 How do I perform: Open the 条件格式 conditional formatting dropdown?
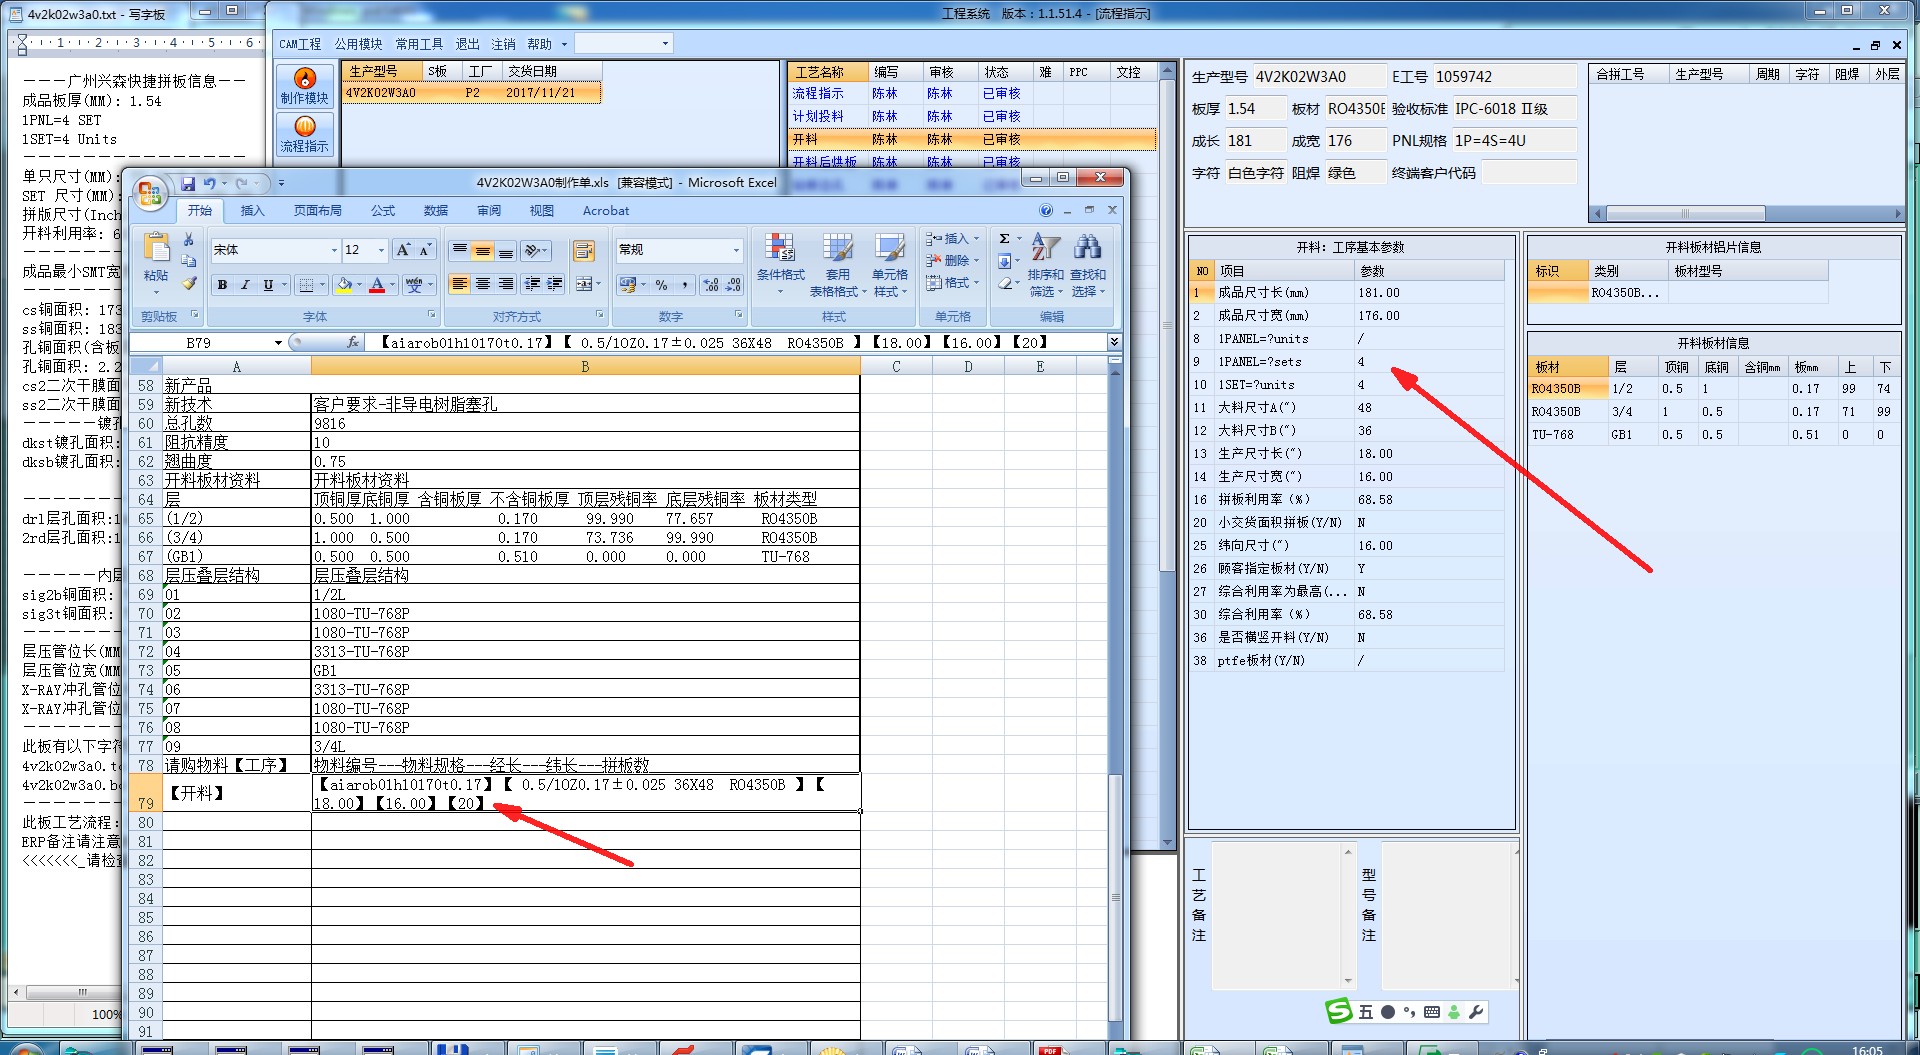780,265
